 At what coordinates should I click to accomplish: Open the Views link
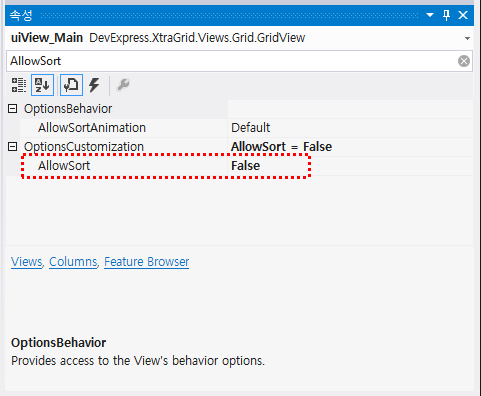click(x=26, y=262)
